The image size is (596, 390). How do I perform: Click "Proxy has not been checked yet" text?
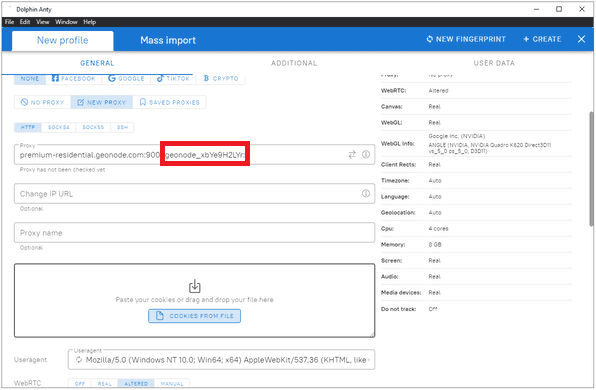(x=62, y=170)
